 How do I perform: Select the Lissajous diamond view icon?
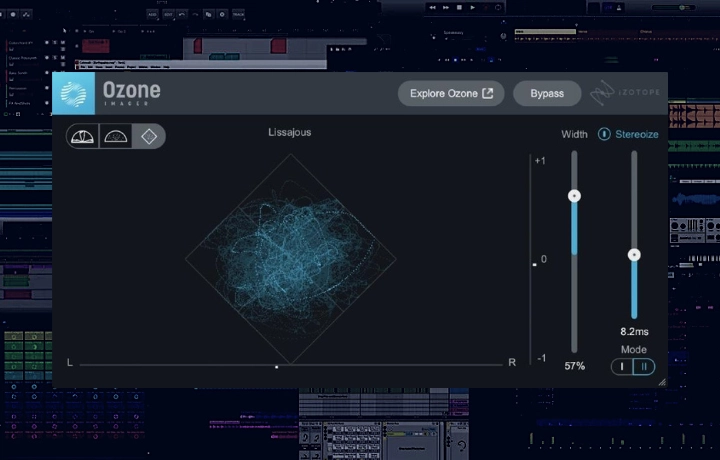[149, 136]
